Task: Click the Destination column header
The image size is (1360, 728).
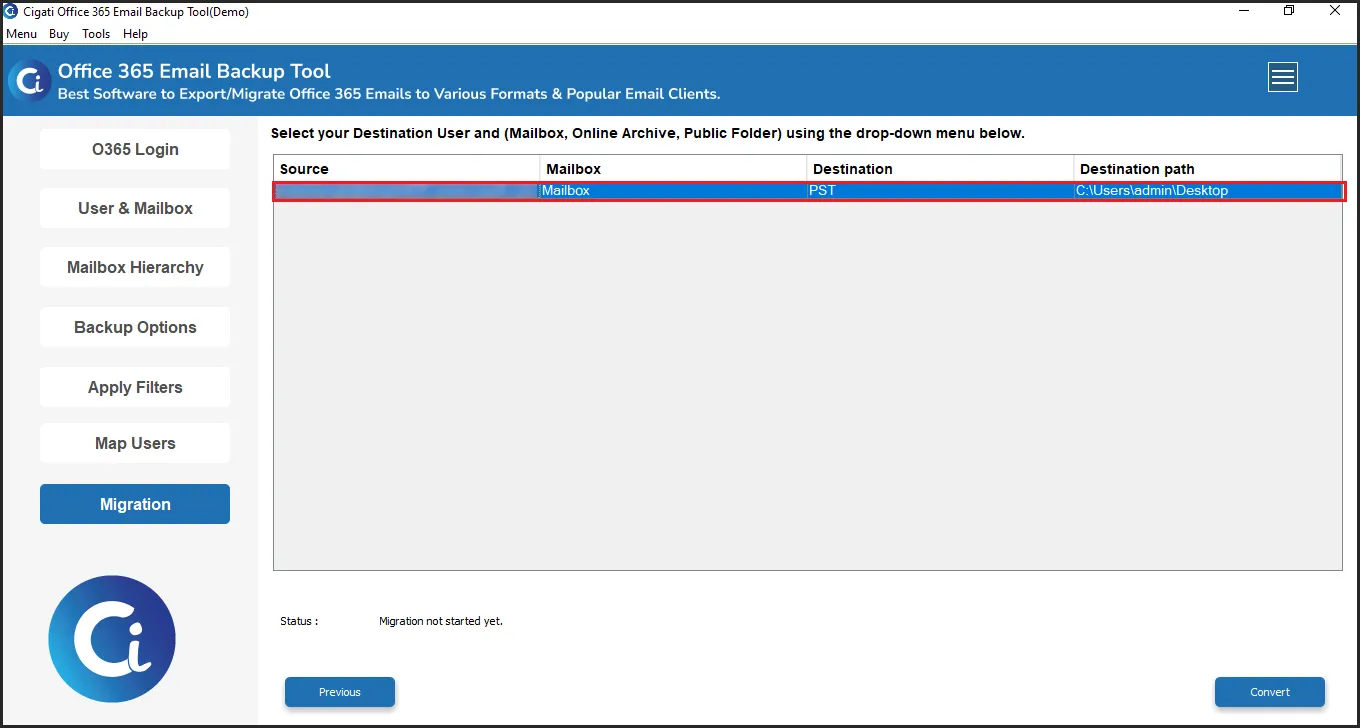Action: tap(940, 168)
